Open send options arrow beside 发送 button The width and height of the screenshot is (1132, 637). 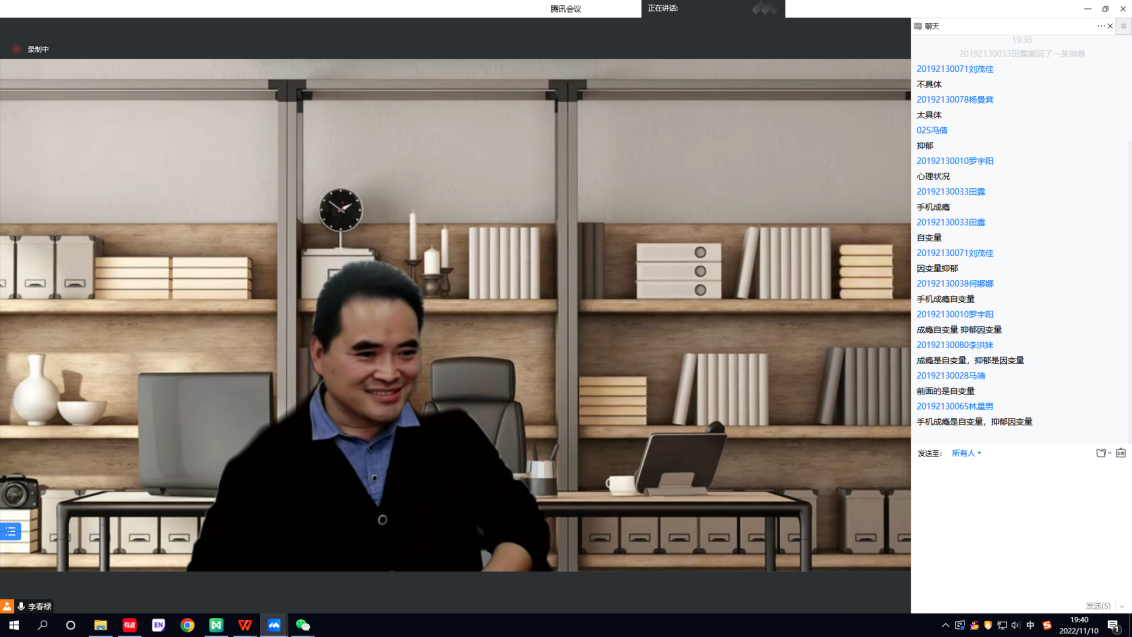[1122, 606]
